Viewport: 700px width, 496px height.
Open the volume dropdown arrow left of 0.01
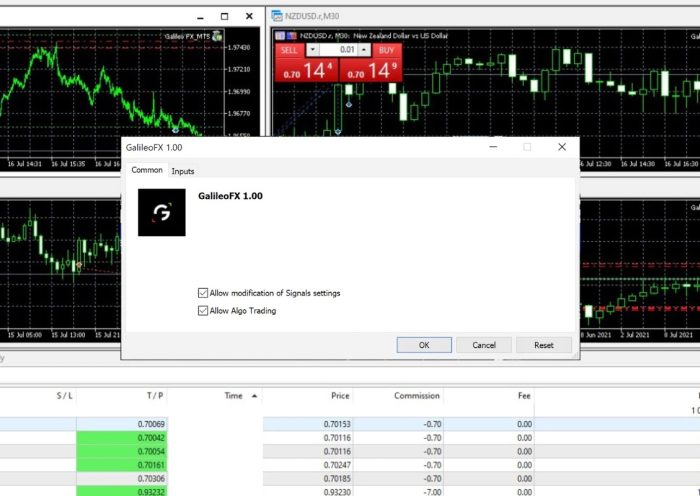[312, 50]
